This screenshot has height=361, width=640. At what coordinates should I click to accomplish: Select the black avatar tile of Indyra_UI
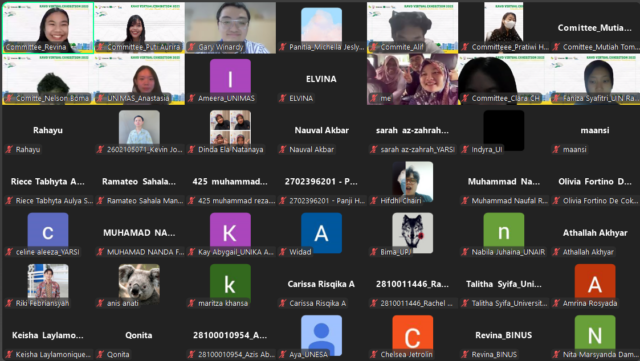[504, 130]
